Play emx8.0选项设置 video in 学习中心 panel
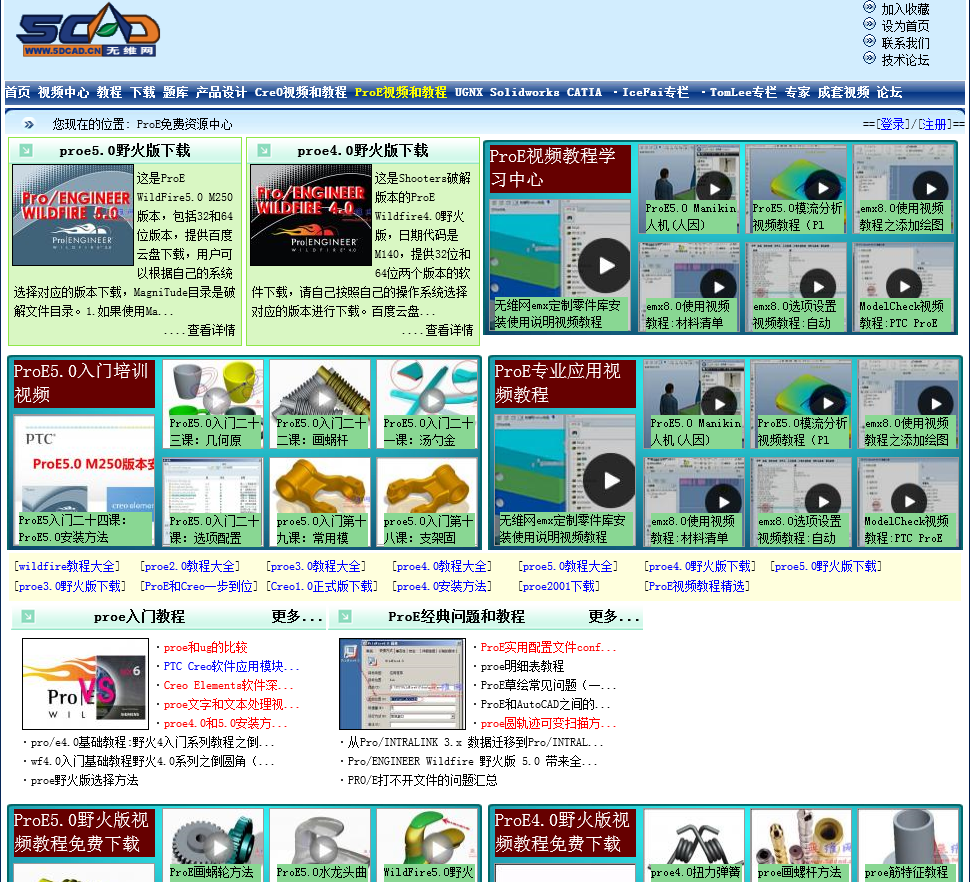The width and height of the screenshot is (970, 882). (818, 286)
